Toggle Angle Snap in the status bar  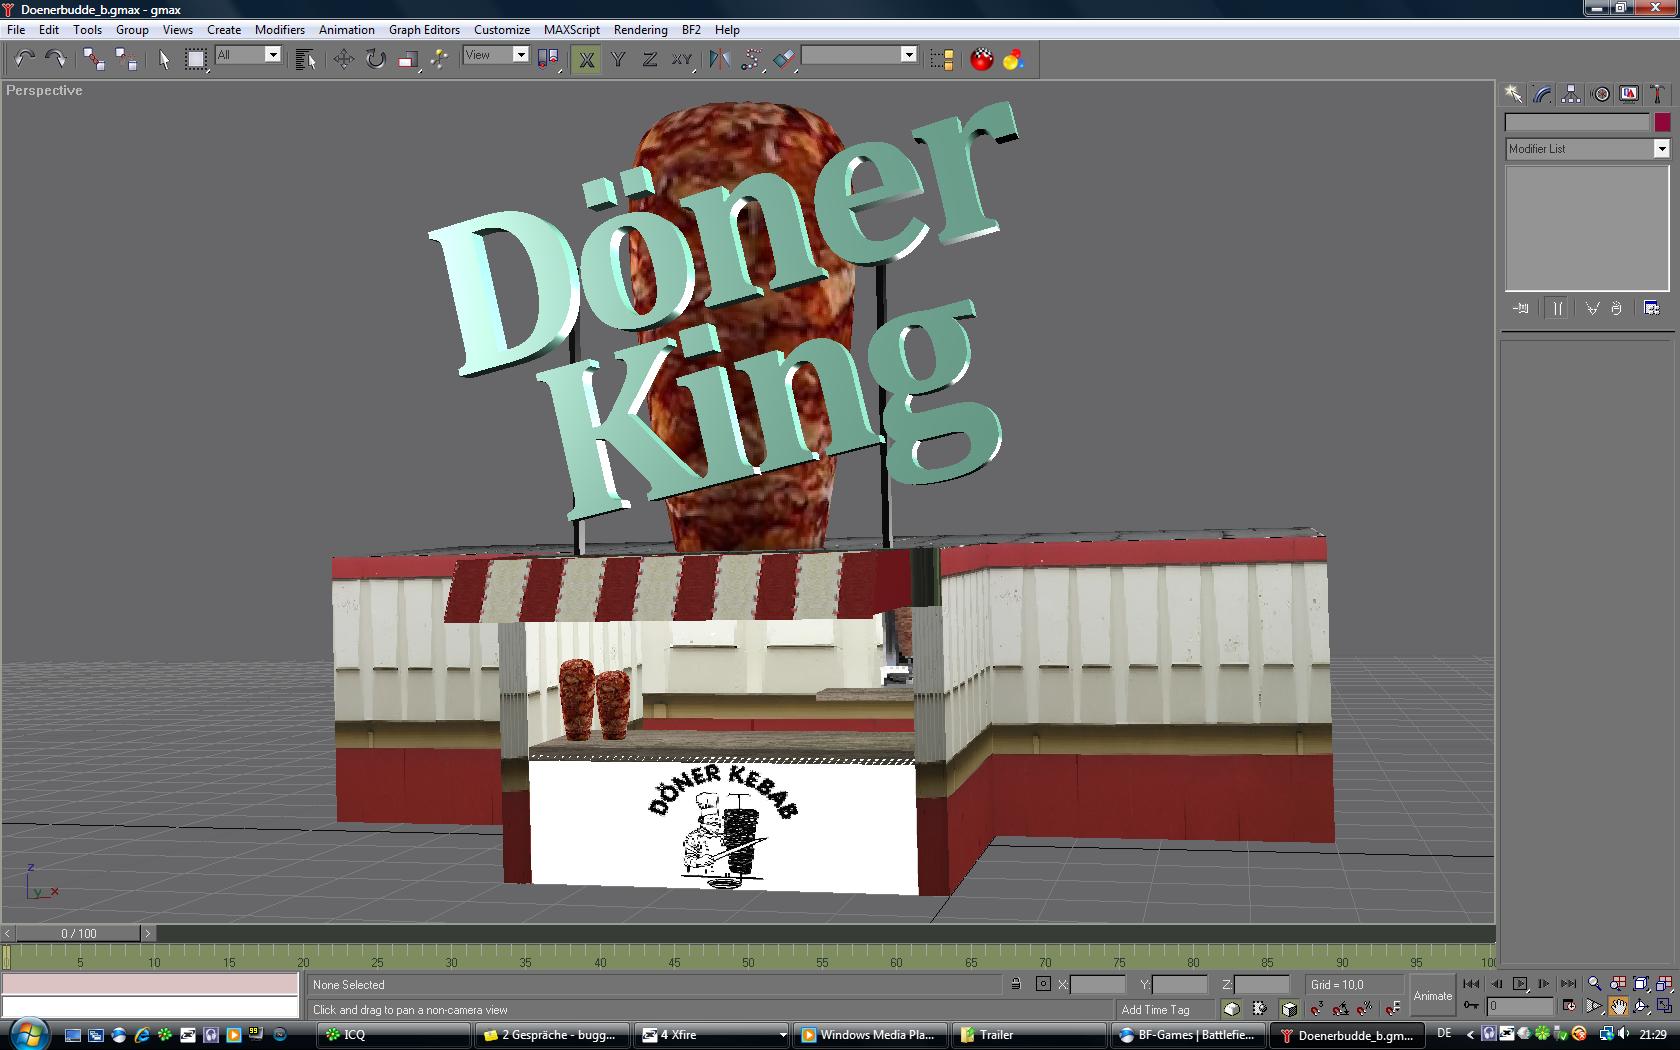point(1341,1009)
